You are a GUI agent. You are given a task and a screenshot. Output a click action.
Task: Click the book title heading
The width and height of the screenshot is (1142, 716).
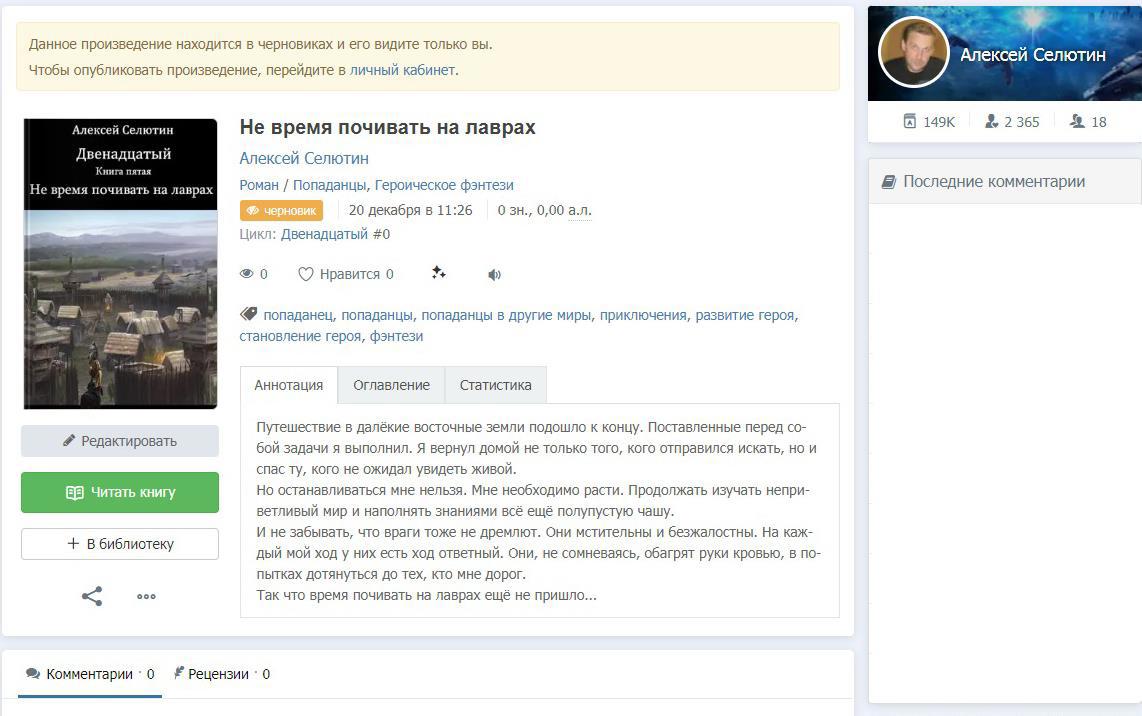tap(387, 127)
